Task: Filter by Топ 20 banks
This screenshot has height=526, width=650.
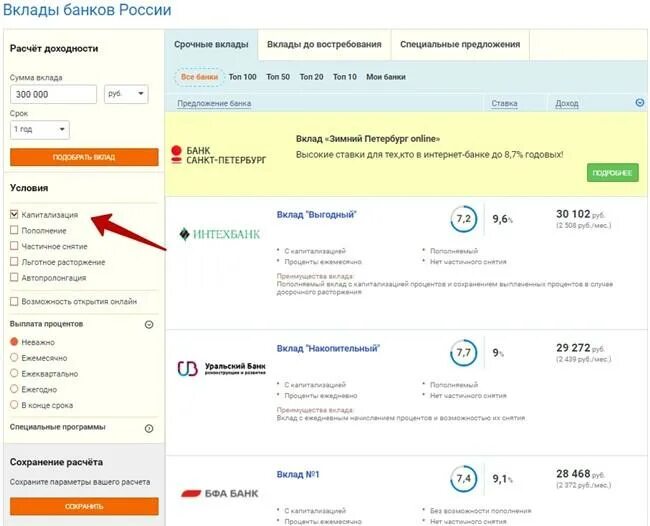Action: (x=311, y=77)
